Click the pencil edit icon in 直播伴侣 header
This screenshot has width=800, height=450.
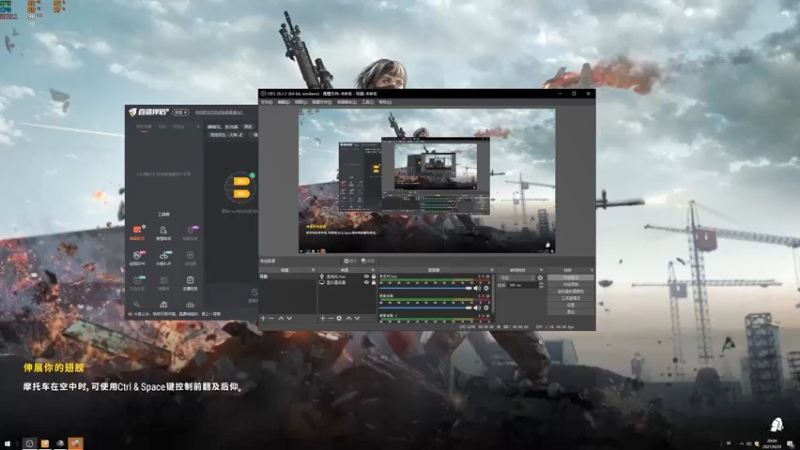[x=241, y=135]
